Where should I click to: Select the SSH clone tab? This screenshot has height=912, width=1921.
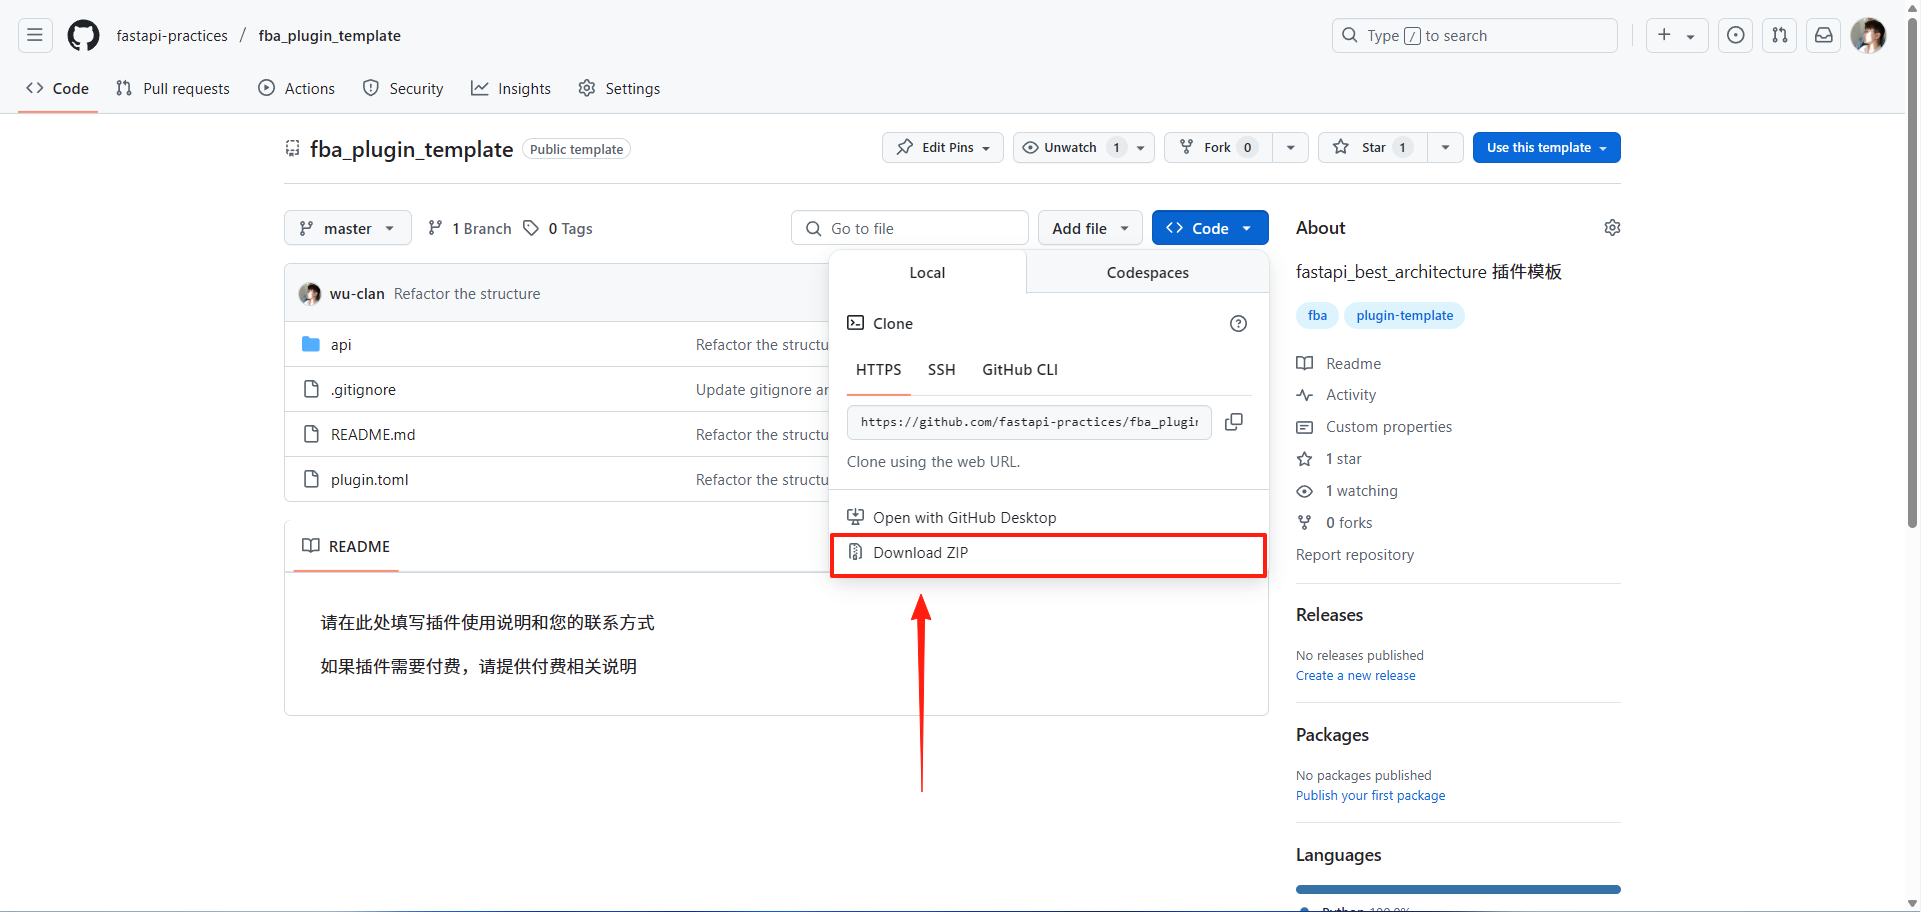coord(941,370)
